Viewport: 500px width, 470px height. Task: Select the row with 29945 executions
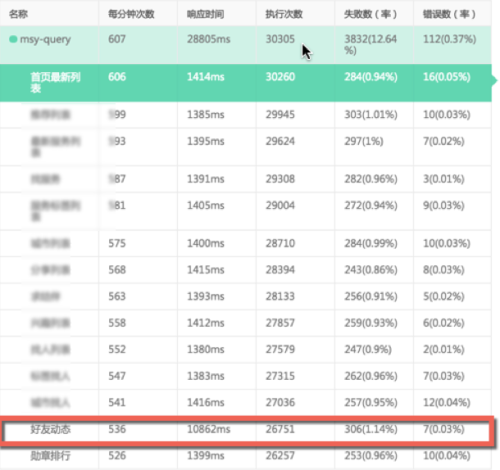click(246, 115)
